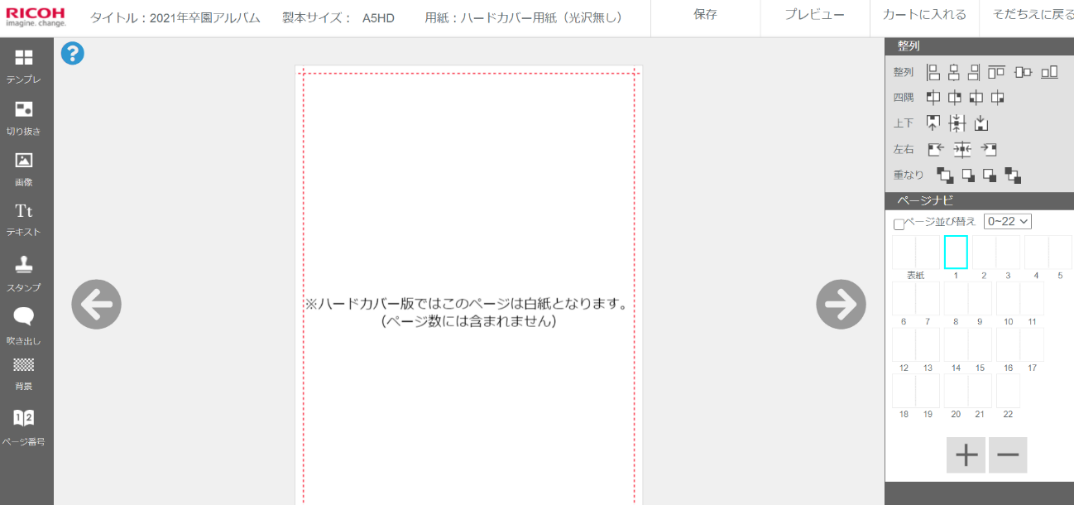Go to next page with right arrow
The image size is (1074, 505).
(x=841, y=304)
